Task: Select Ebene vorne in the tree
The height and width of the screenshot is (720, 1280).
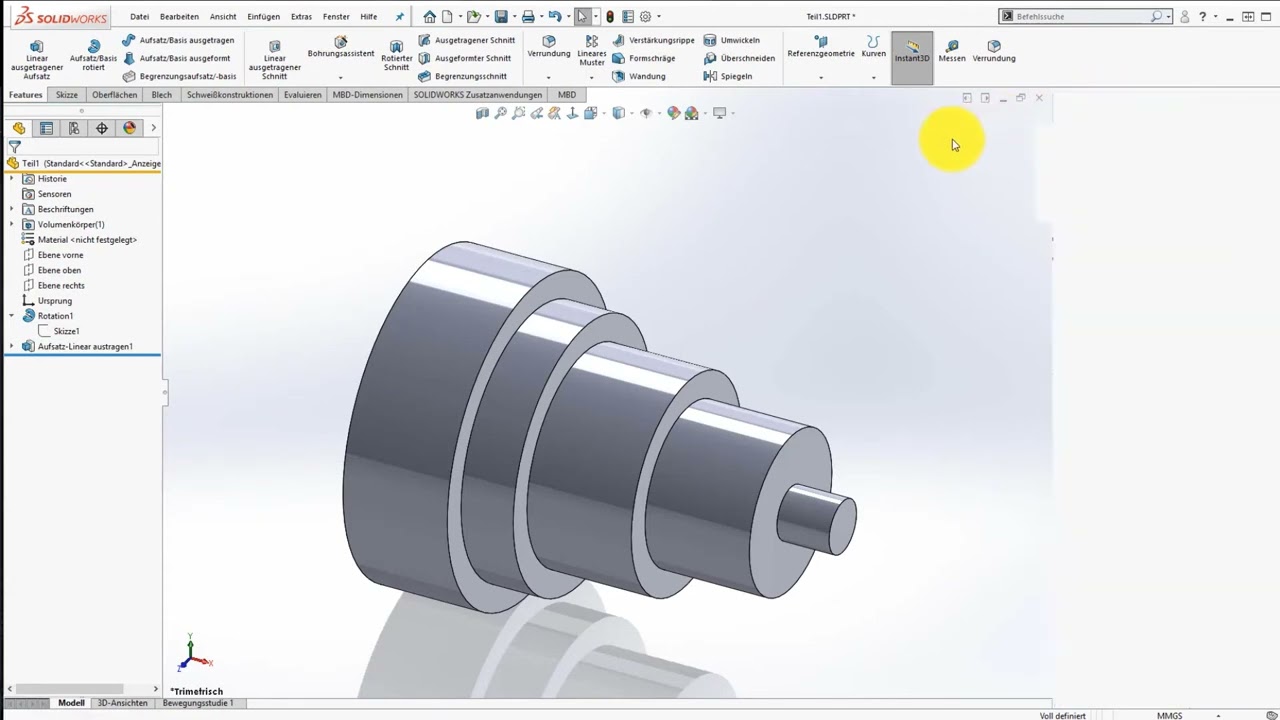Action: pos(60,255)
